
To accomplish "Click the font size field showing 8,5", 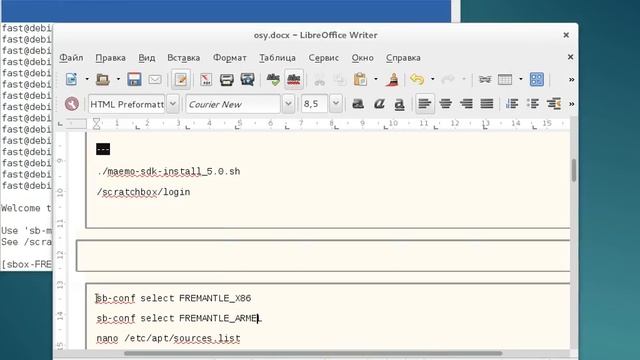I will coord(315,104).
